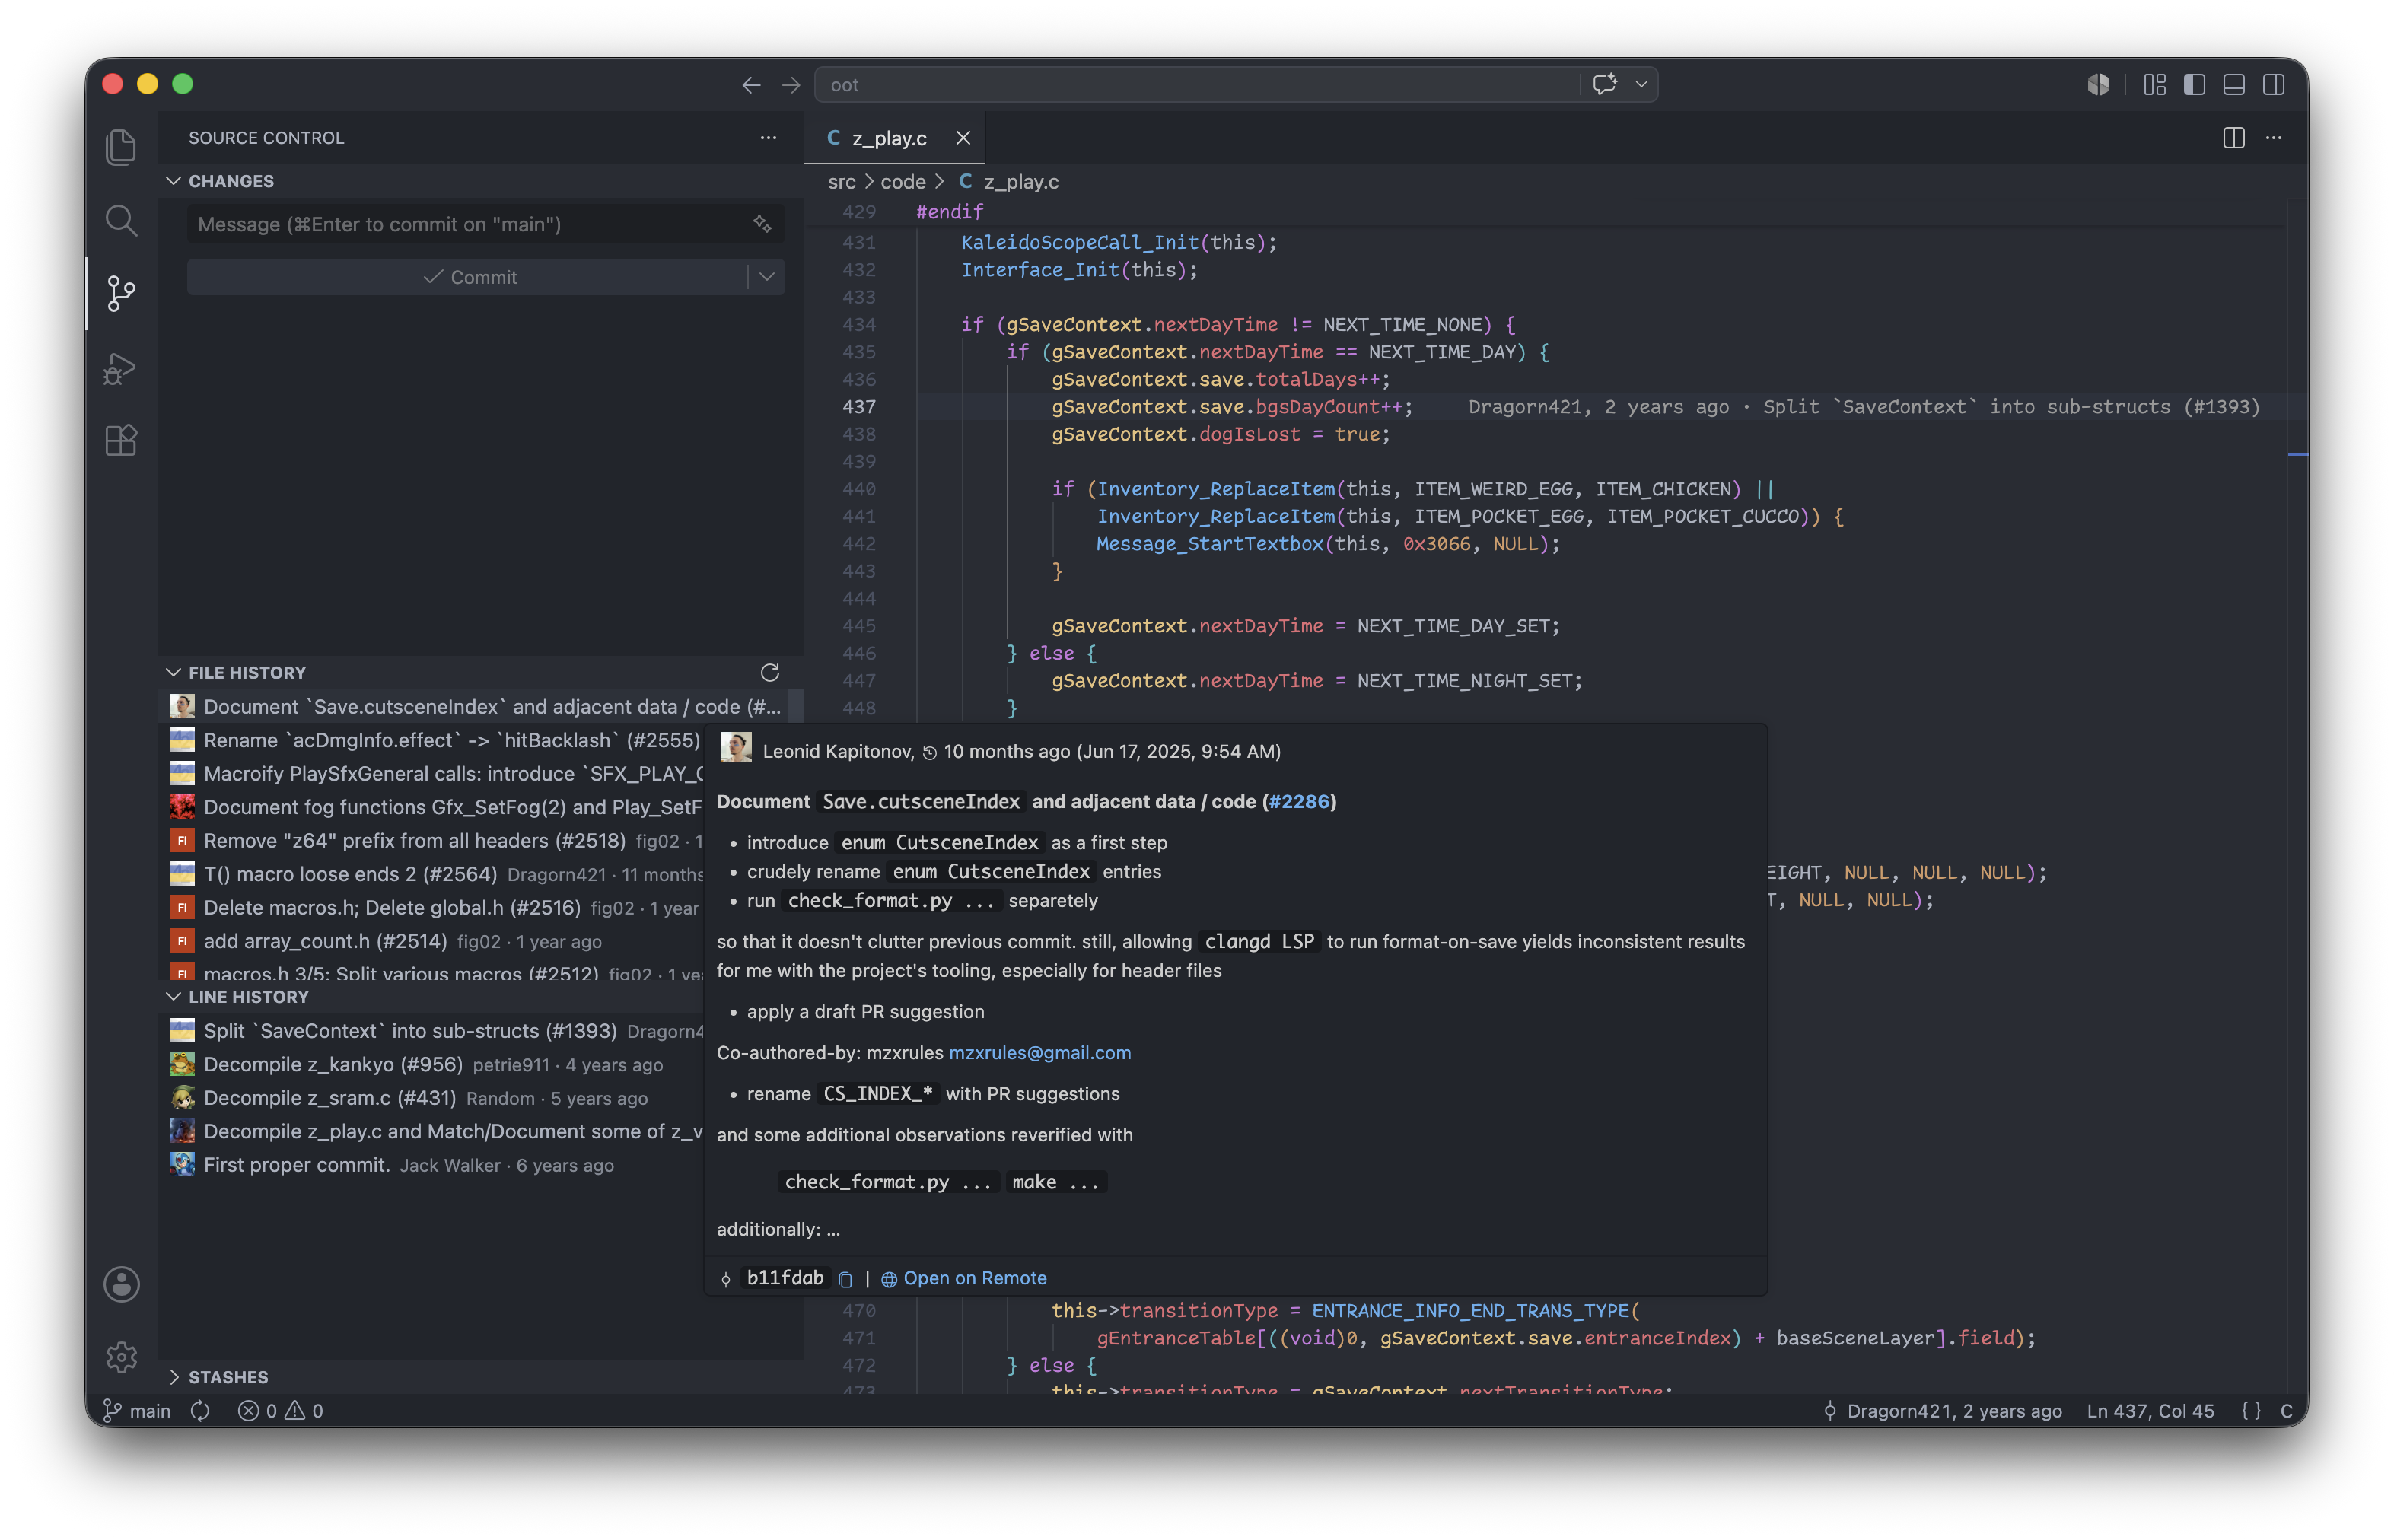Click the src breadcrumb segment

click(841, 182)
